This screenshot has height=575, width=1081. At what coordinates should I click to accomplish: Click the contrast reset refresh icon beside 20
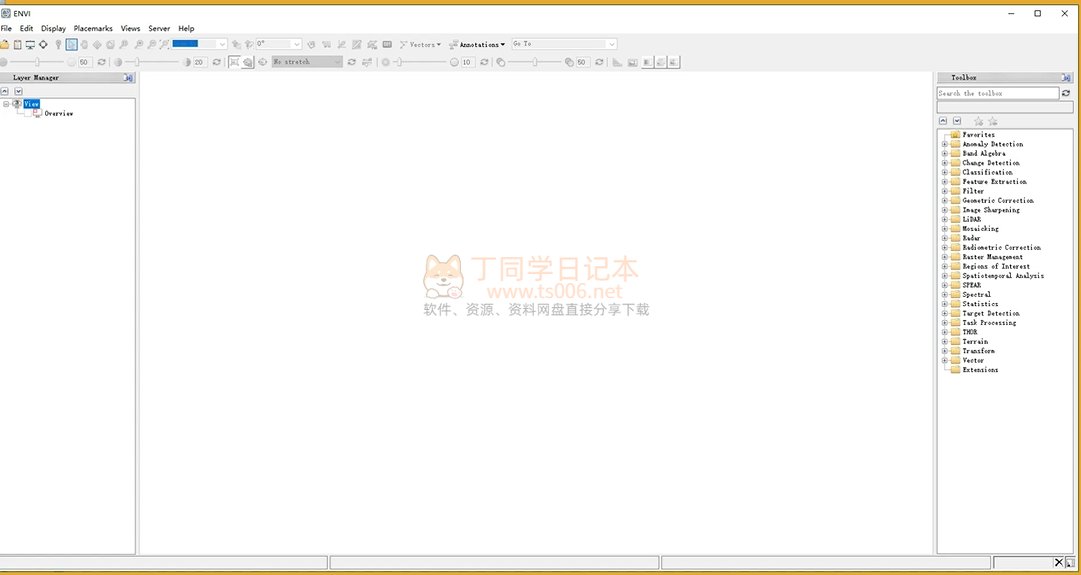click(x=216, y=62)
